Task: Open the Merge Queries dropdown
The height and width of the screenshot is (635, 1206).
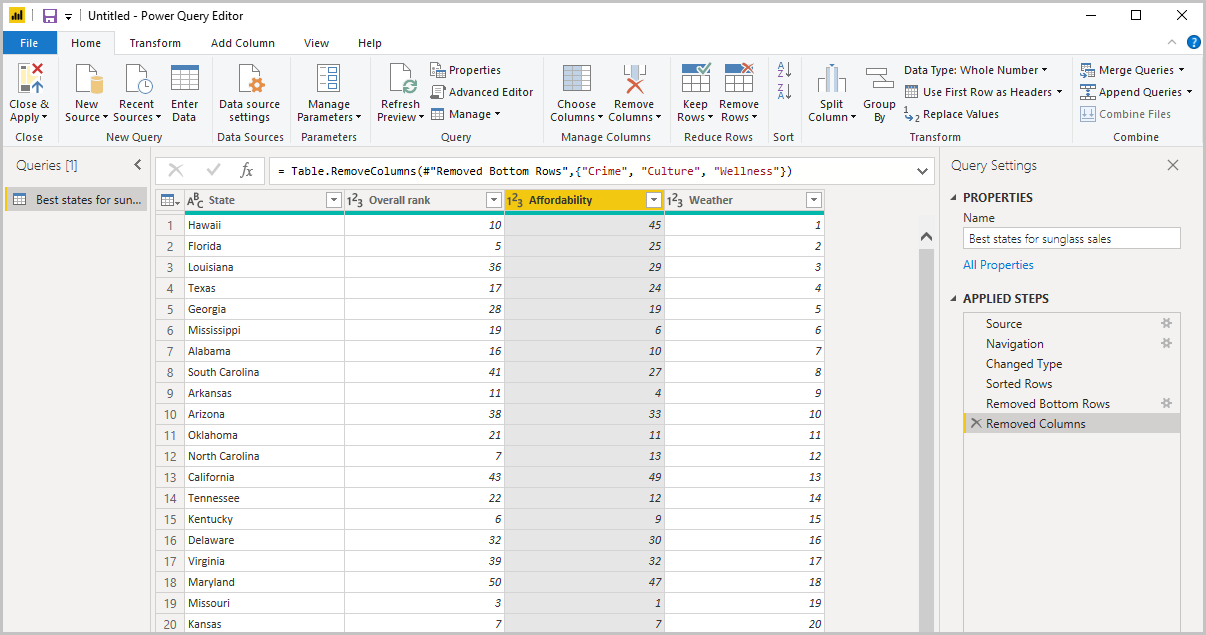Action: click(x=1133, y=70)
